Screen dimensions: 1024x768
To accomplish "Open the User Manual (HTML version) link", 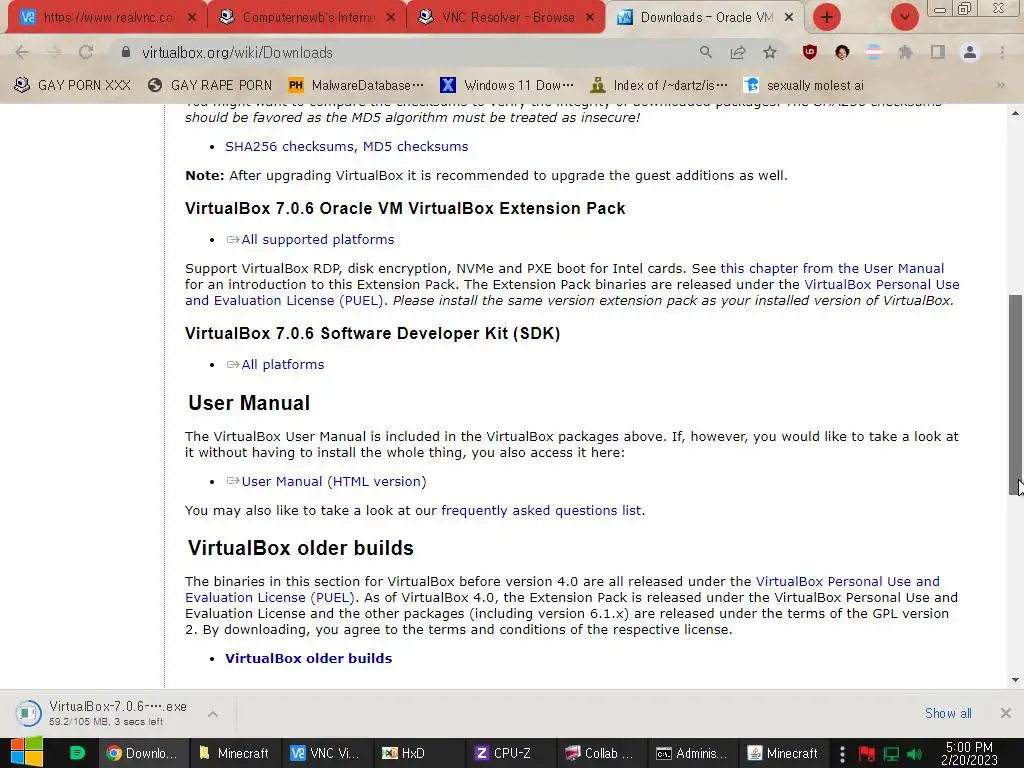I will pos(334,481).
